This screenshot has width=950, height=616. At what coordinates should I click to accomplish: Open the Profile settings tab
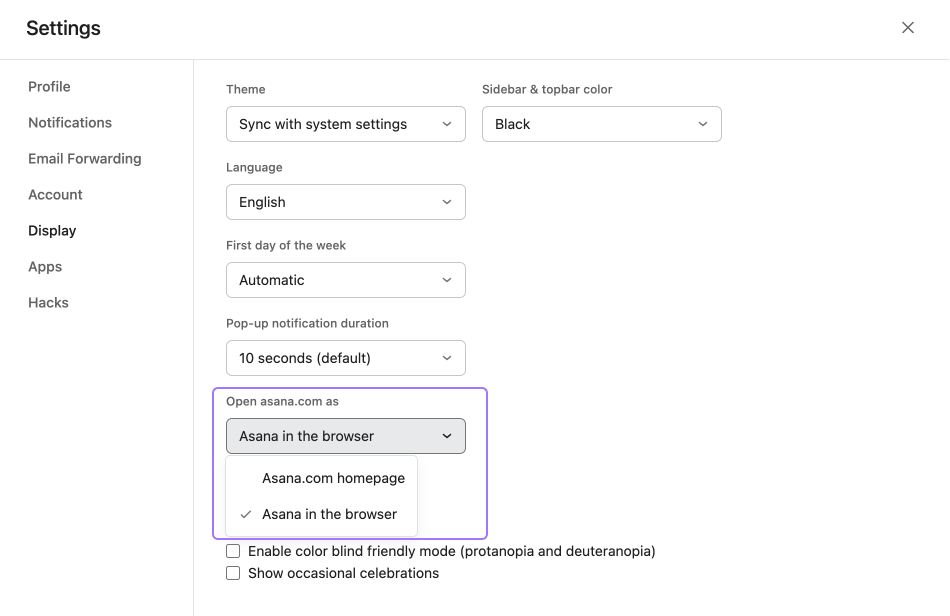pyautogui.click(x=49, y=87)
